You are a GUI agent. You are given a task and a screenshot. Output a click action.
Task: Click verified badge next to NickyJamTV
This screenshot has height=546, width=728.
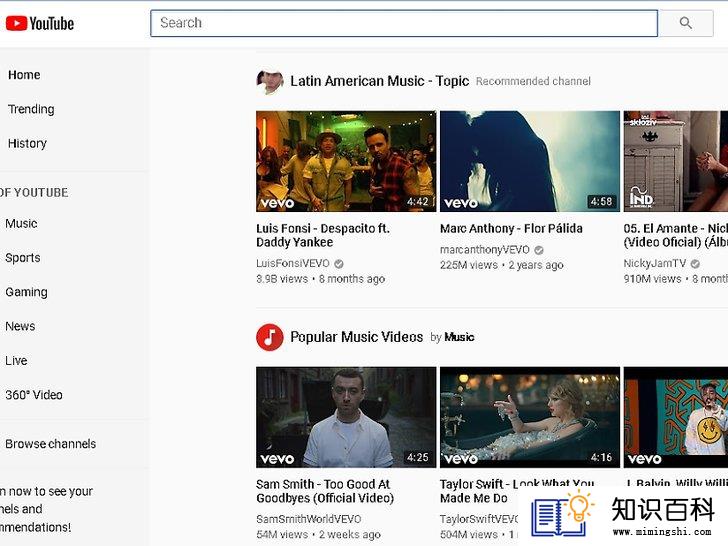pyautogui.click(x=695, y=264)
